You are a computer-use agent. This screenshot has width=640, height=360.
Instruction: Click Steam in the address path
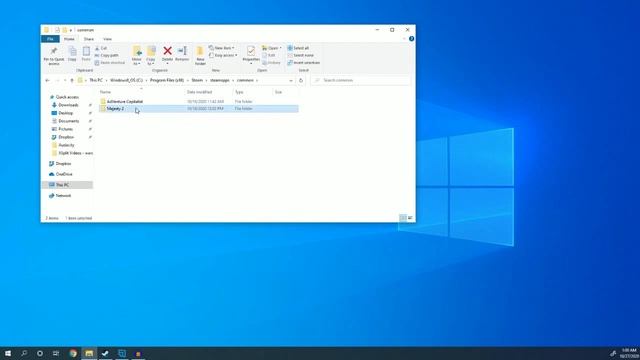(197, 80)
